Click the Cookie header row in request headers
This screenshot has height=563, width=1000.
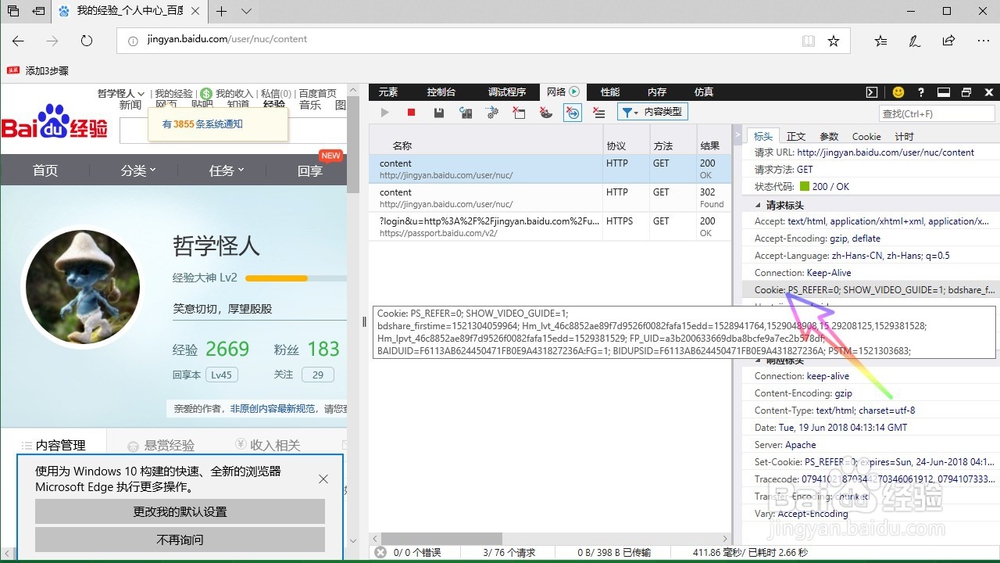872,289
